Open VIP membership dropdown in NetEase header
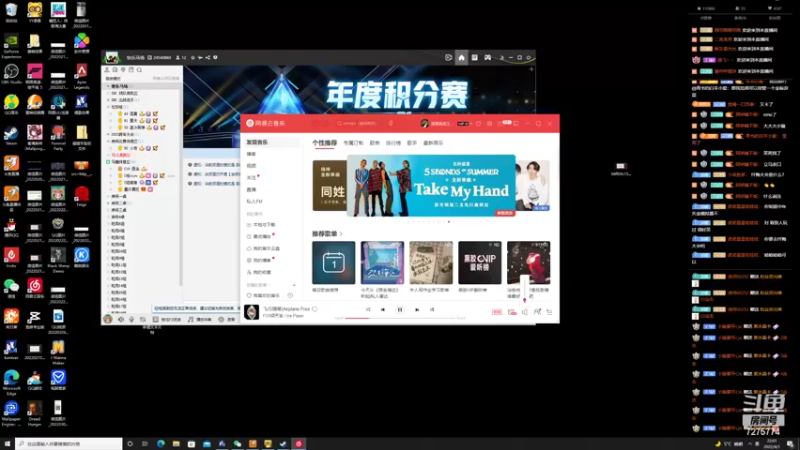 pyautogui.click(x=463, y=123)
